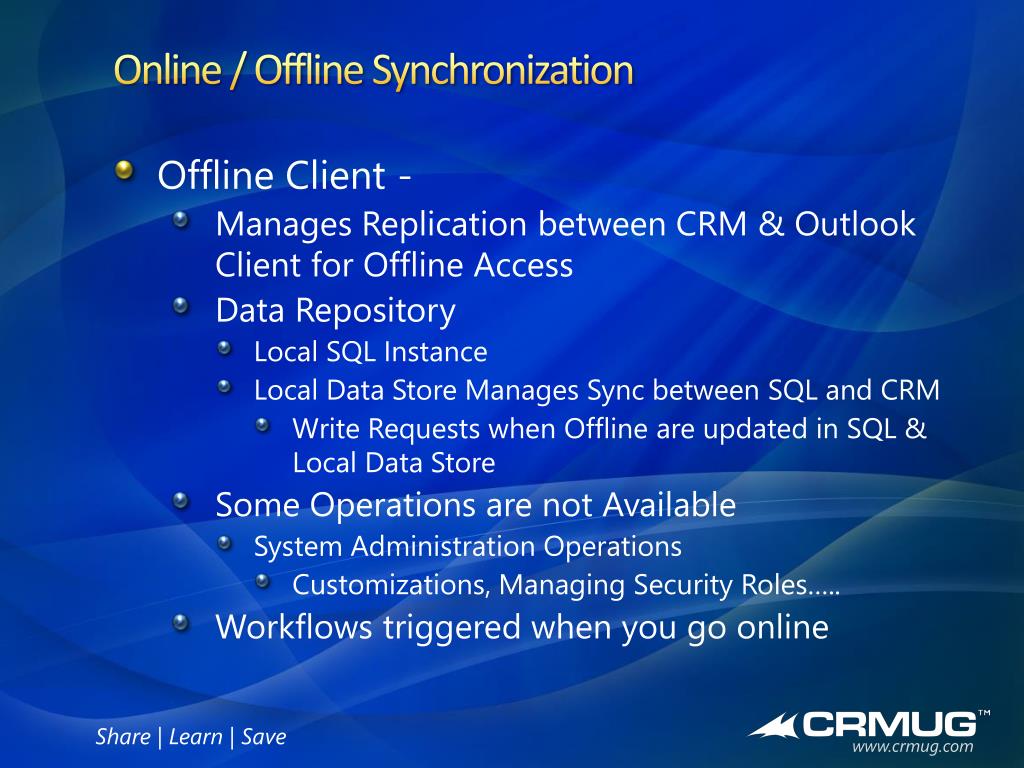The height and width of the screenshot is (768, 1024).
Task: Select "Some Operations are not Available" text
Action: pos(475,505)
